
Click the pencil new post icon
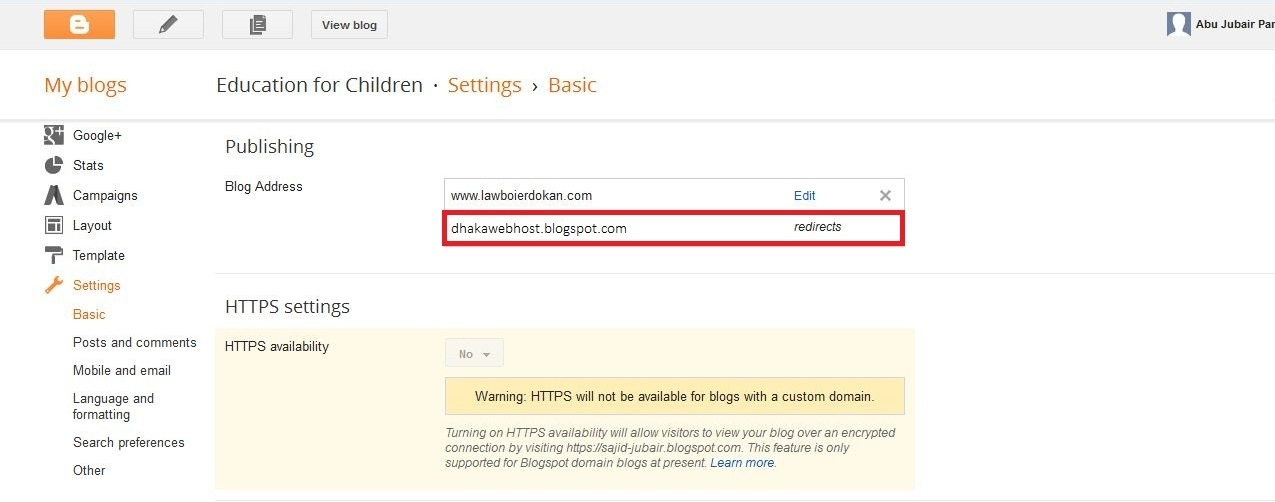click(168, 25)
